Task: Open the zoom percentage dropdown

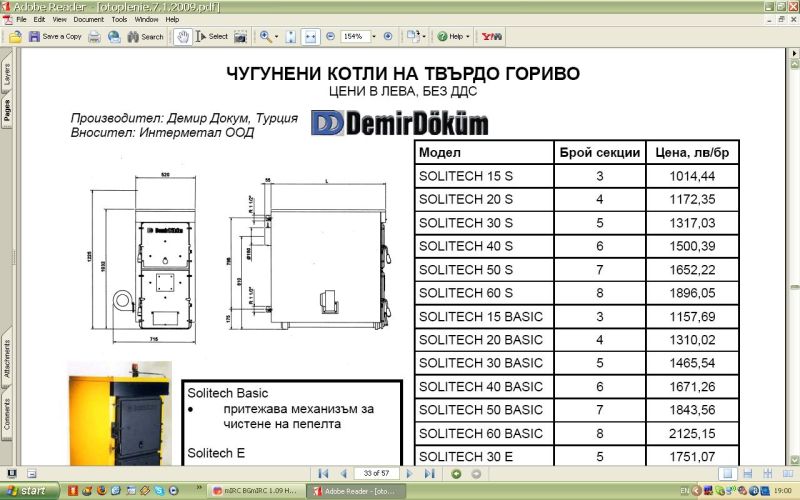Action: [x=374, y=37]
